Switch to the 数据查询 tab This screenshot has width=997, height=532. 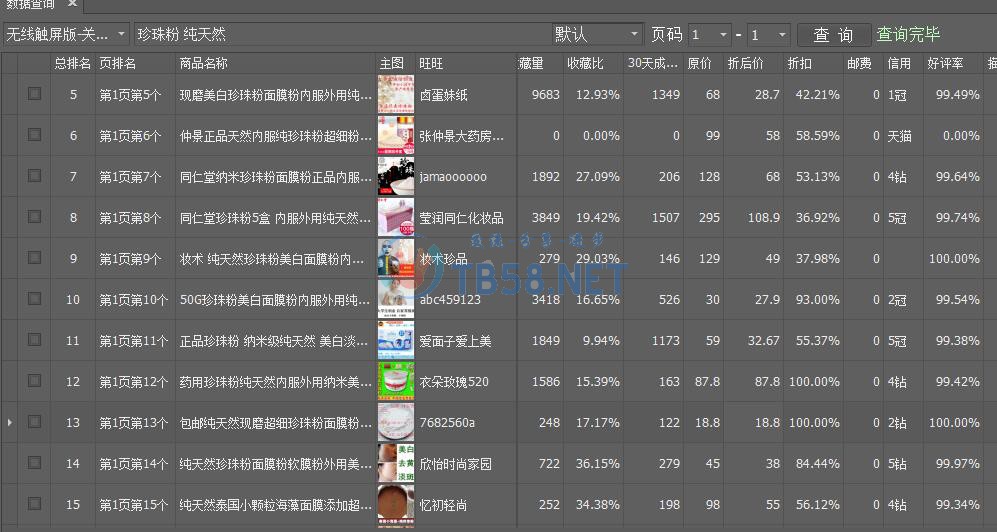(x=29, y=5)
